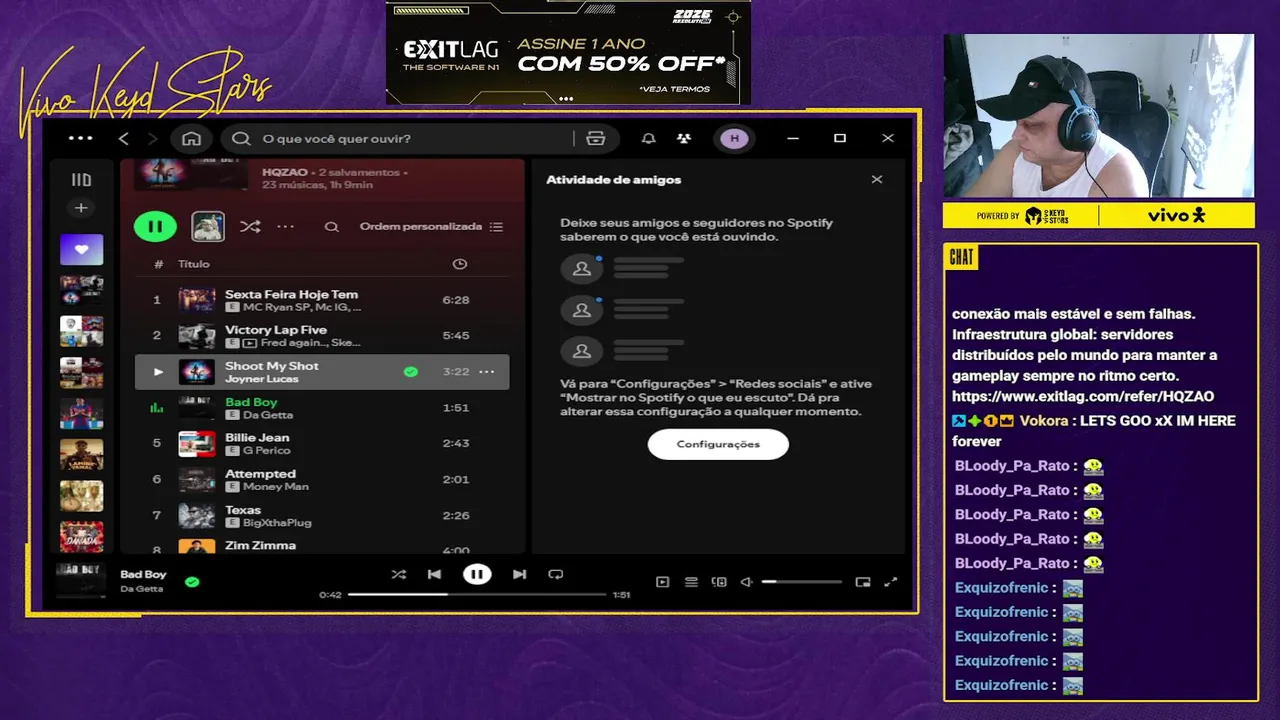Click the 'Configurações' button
The image size is (1280, 720).
(718, 444)
